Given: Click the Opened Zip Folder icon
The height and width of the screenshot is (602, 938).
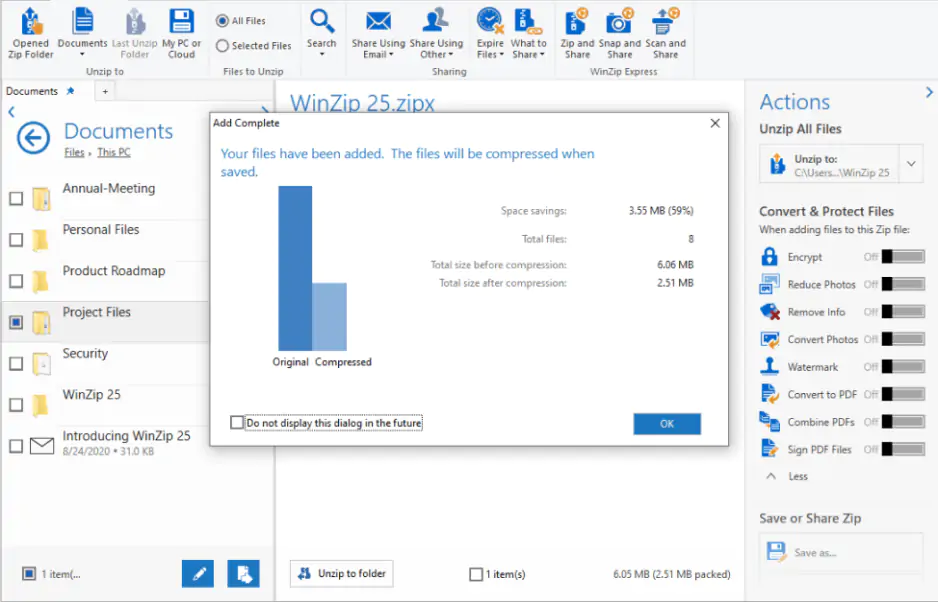Looking at the screenshot, I should pos(31,22).
